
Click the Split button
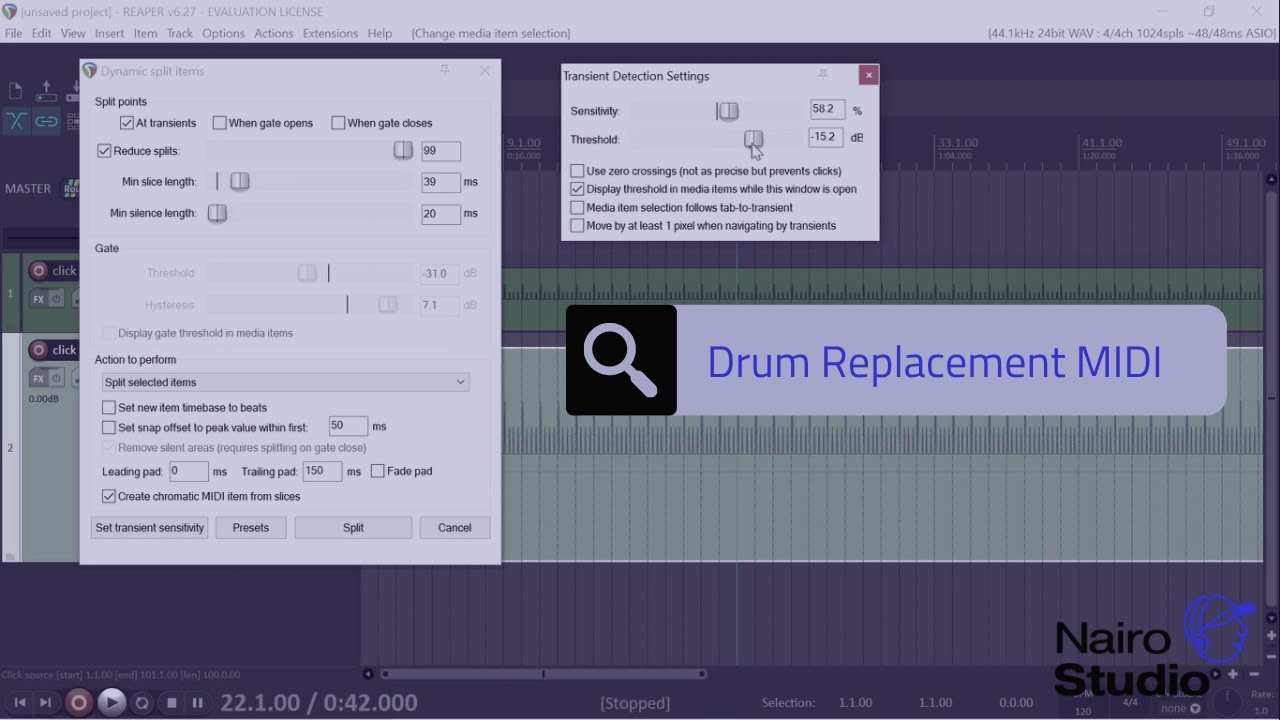point(353,528)
